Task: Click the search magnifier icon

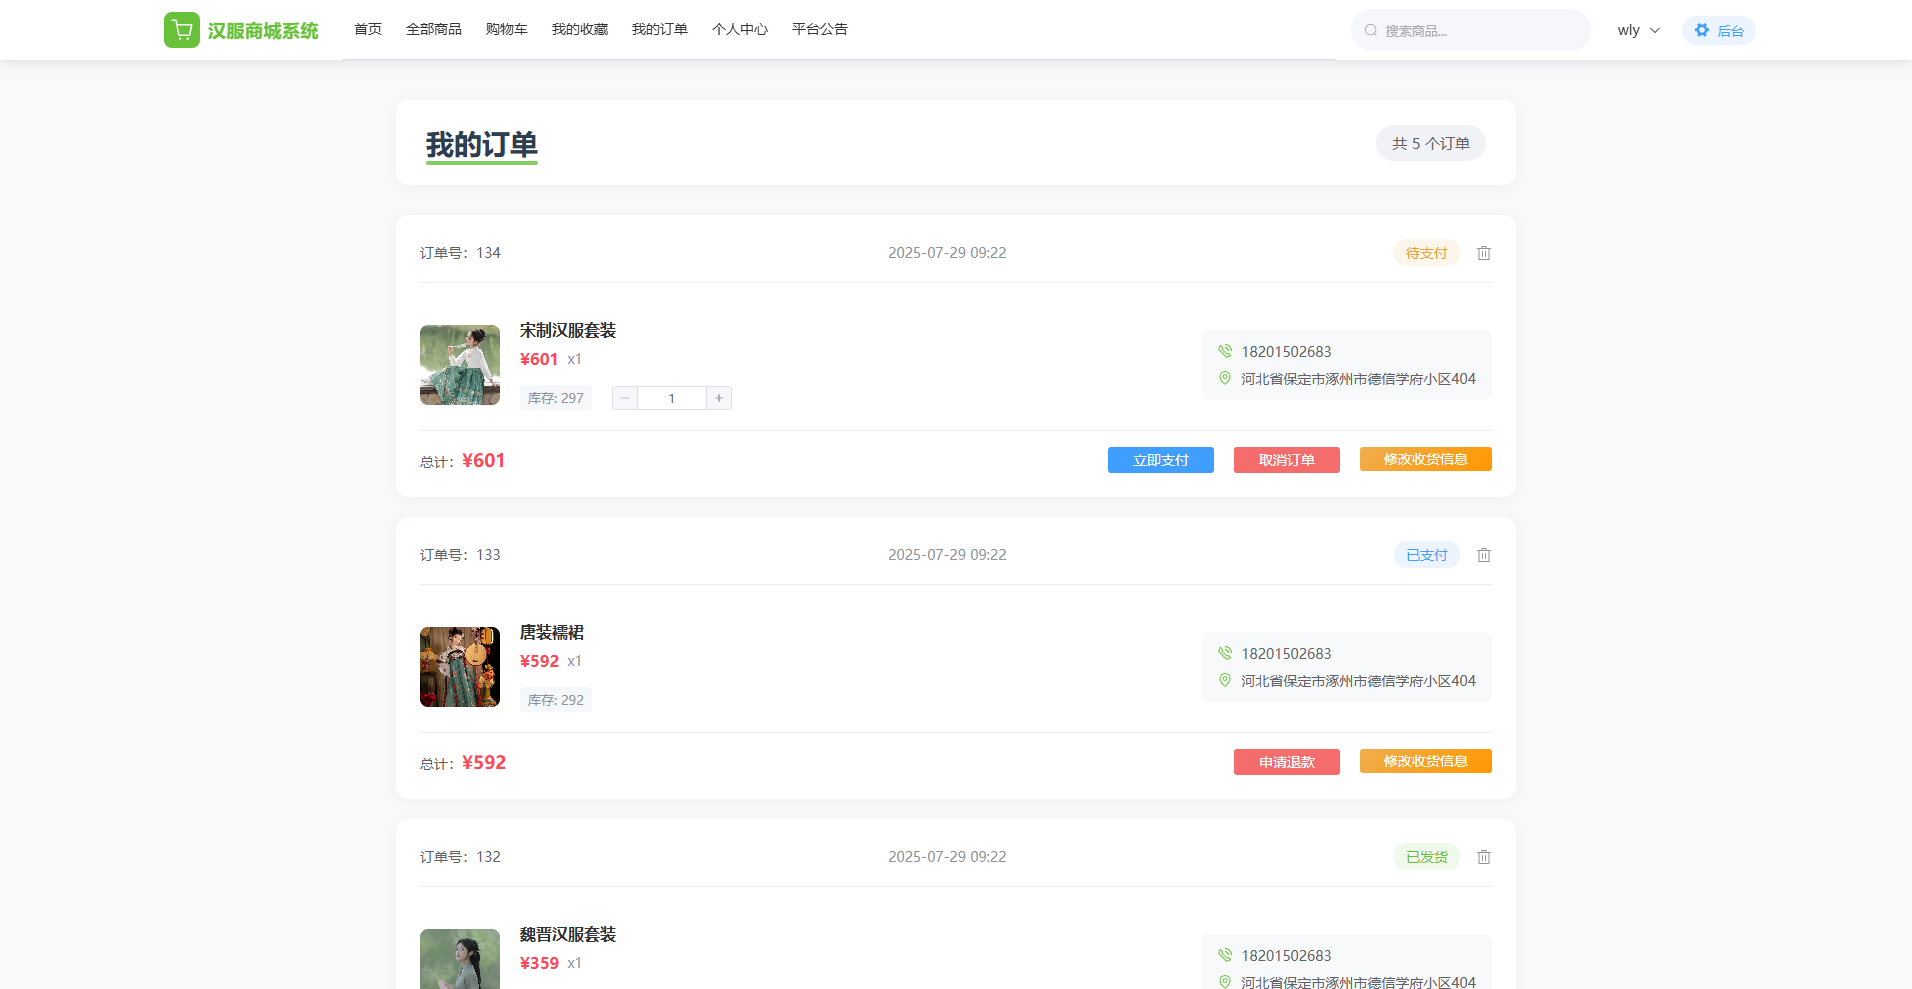Action: pos(1371,30)
